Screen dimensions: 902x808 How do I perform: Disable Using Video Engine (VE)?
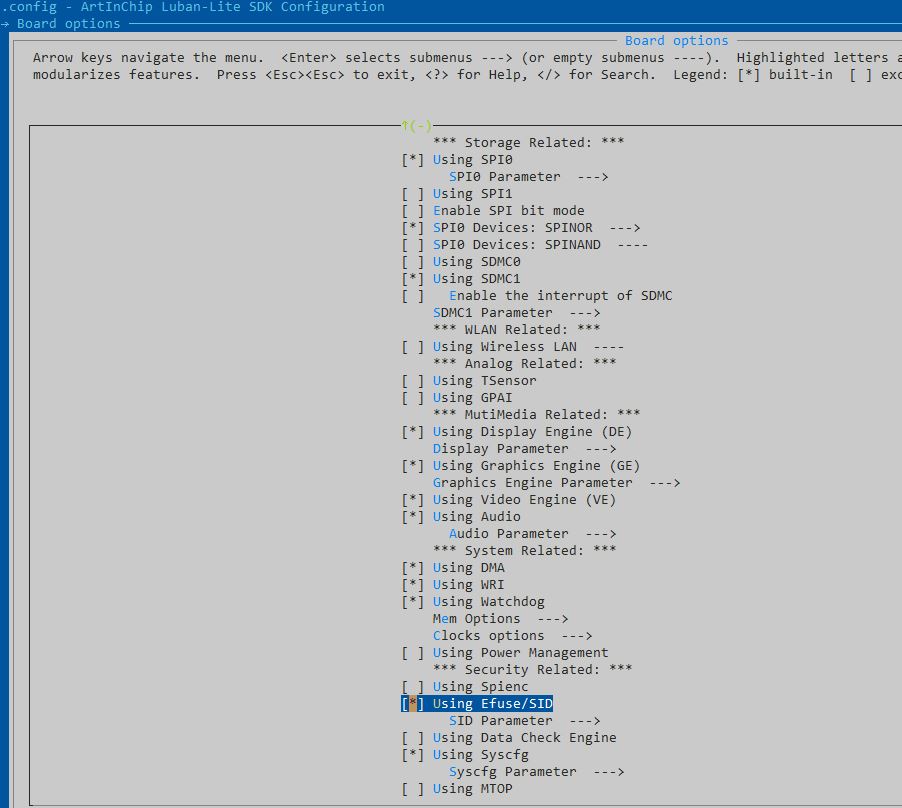412,500
